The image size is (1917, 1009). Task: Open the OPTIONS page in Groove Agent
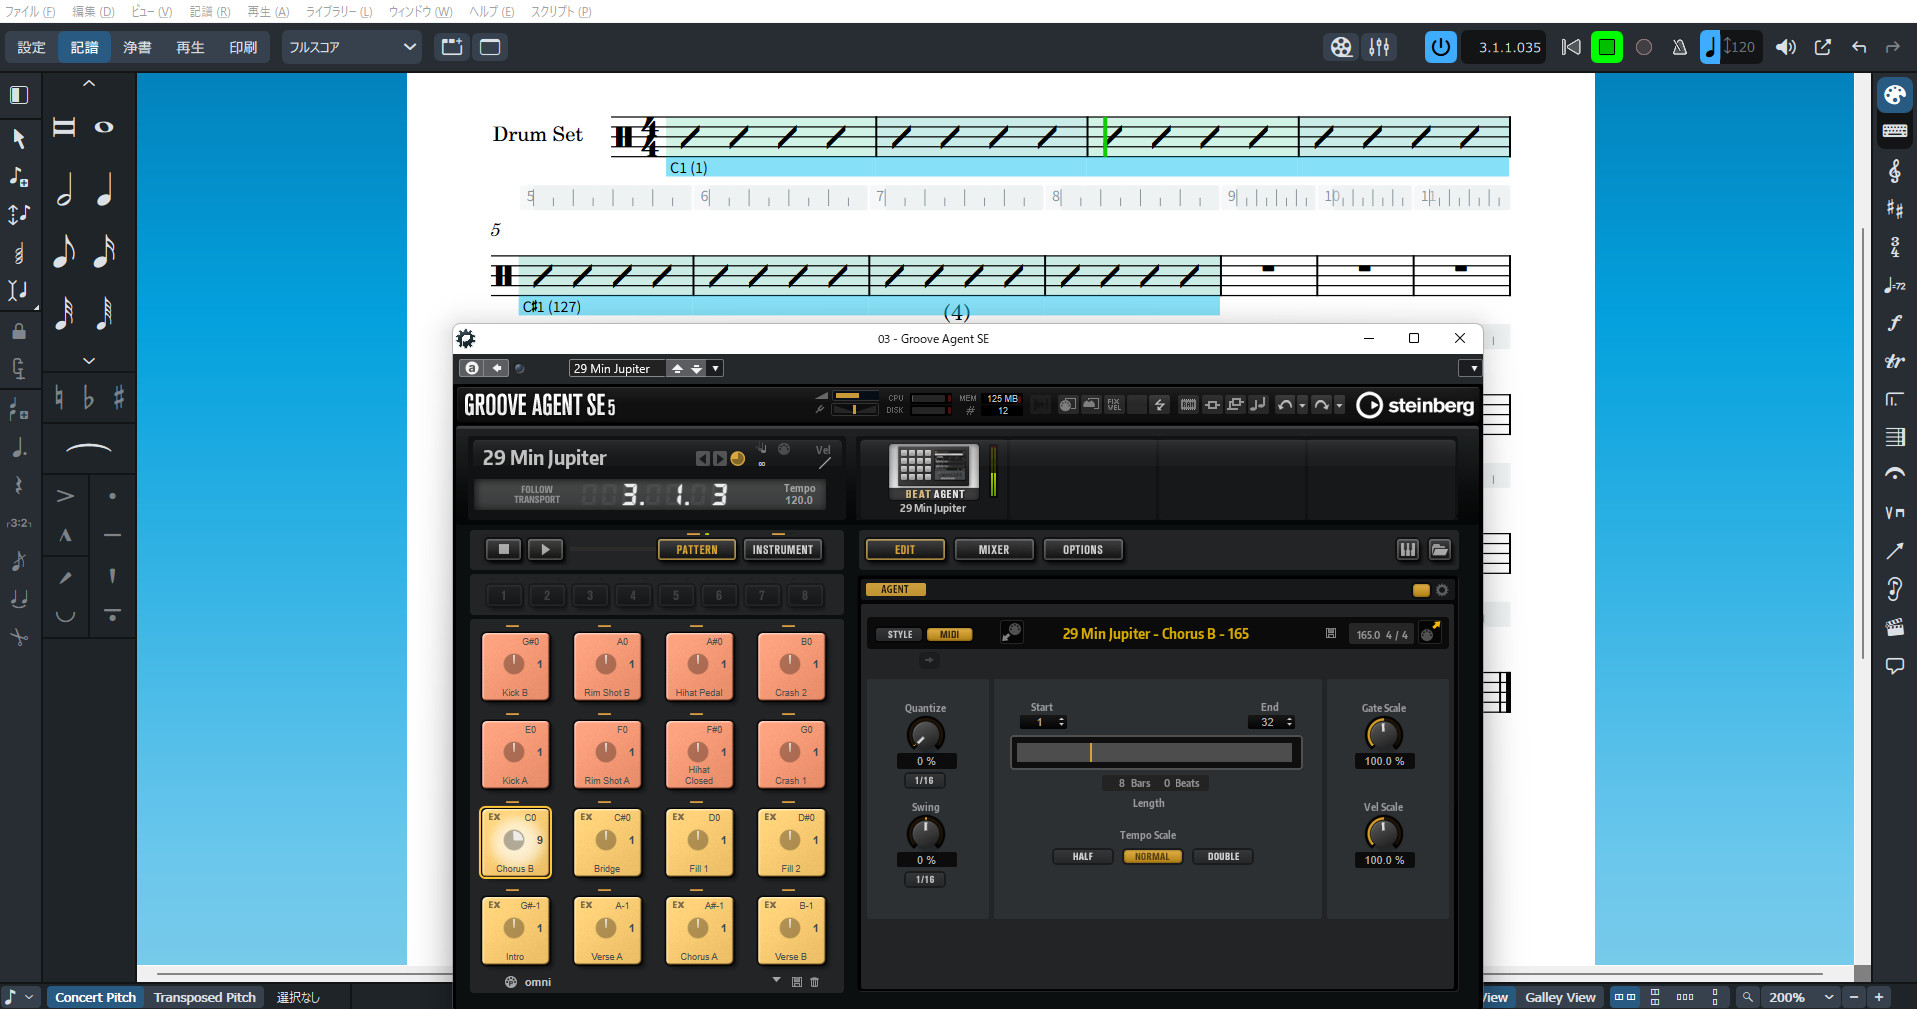point(1083,550)
